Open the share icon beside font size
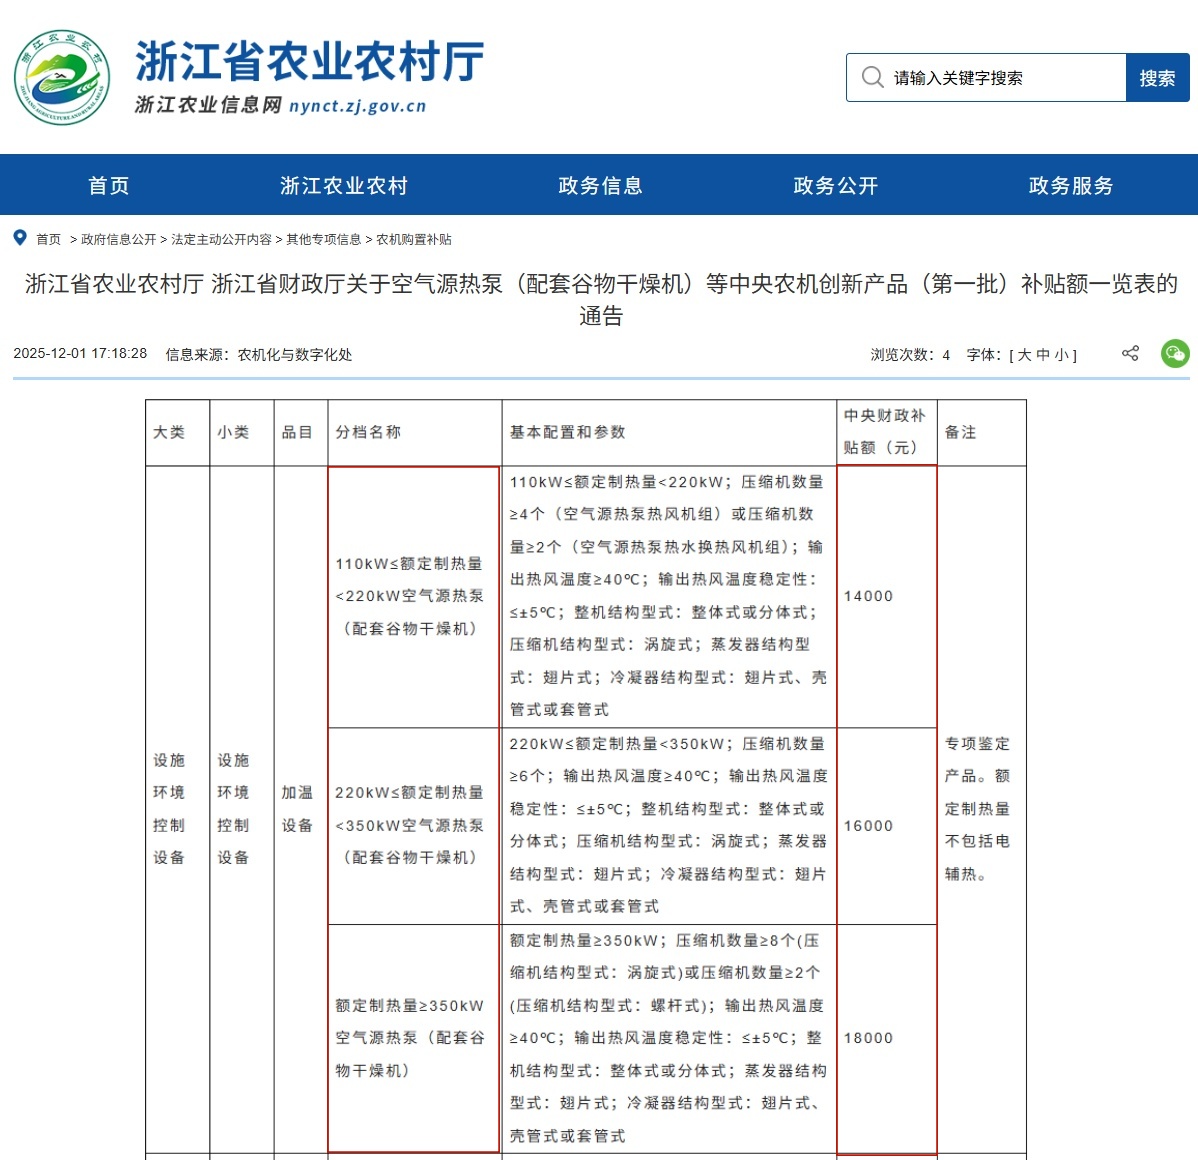Image resolution: width=1198 pixels, height=1160 pixels. 1130,353
